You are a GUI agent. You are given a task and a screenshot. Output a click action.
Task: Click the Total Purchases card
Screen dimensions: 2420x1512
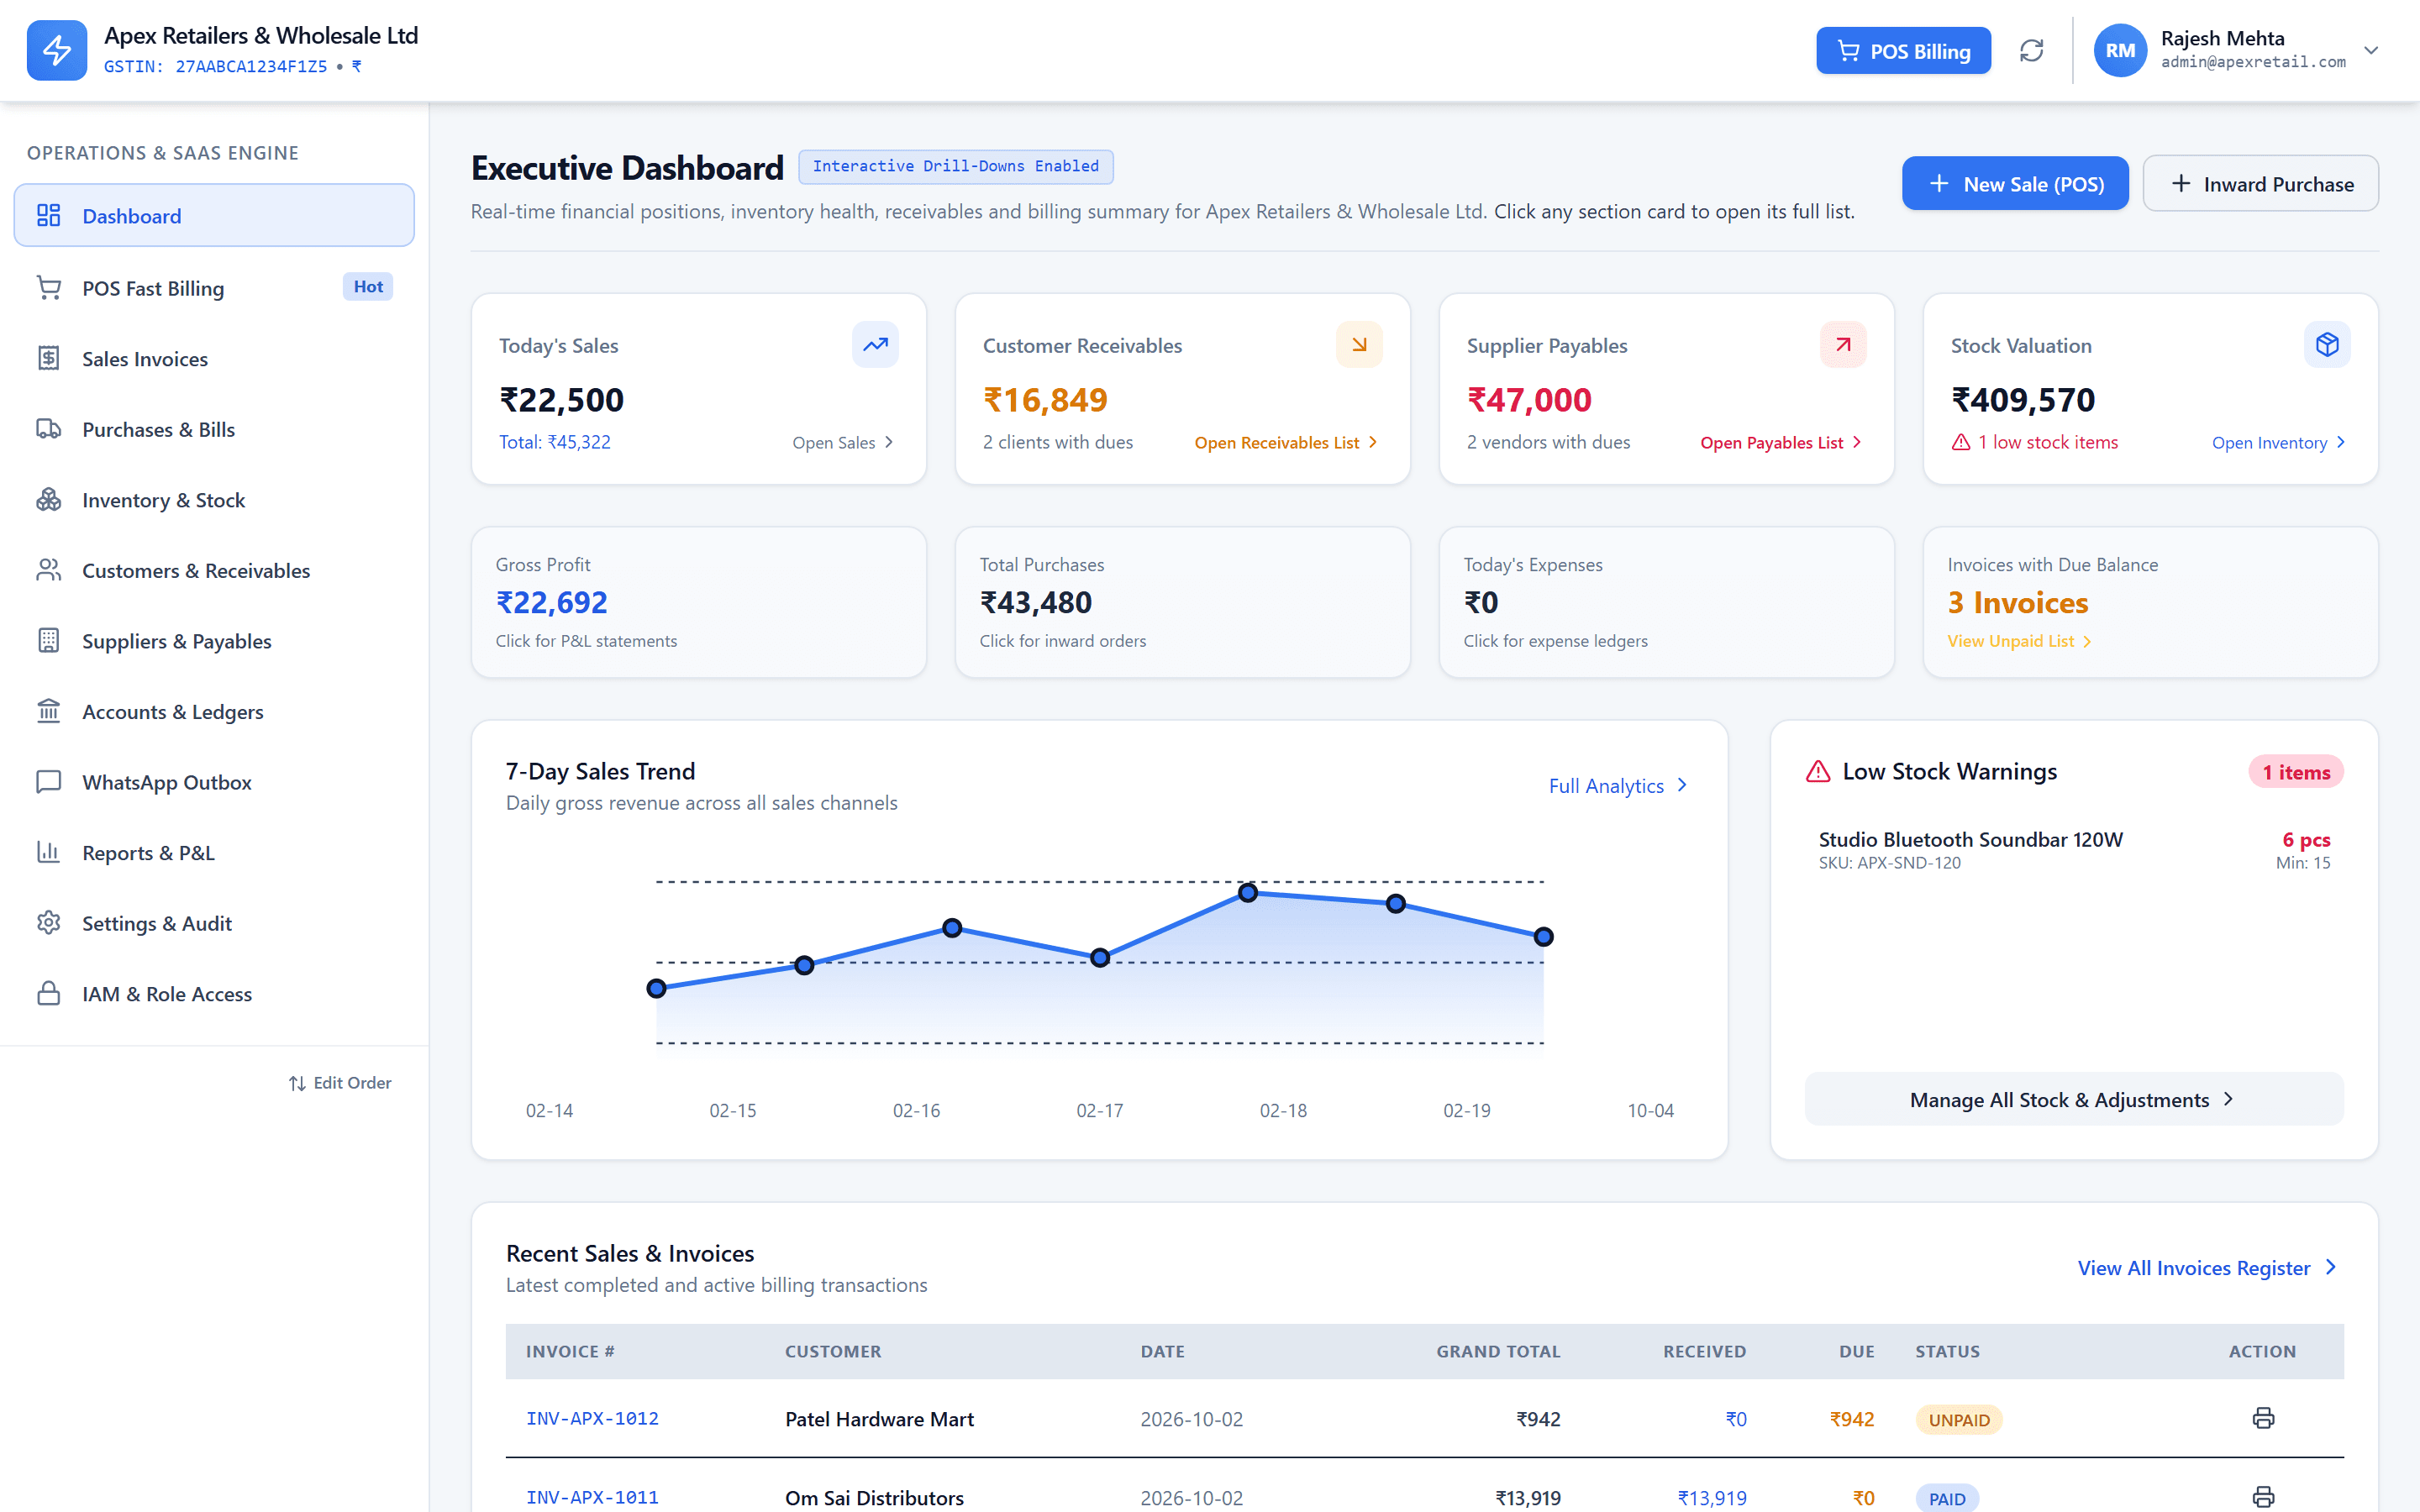tap(1182, 602)
